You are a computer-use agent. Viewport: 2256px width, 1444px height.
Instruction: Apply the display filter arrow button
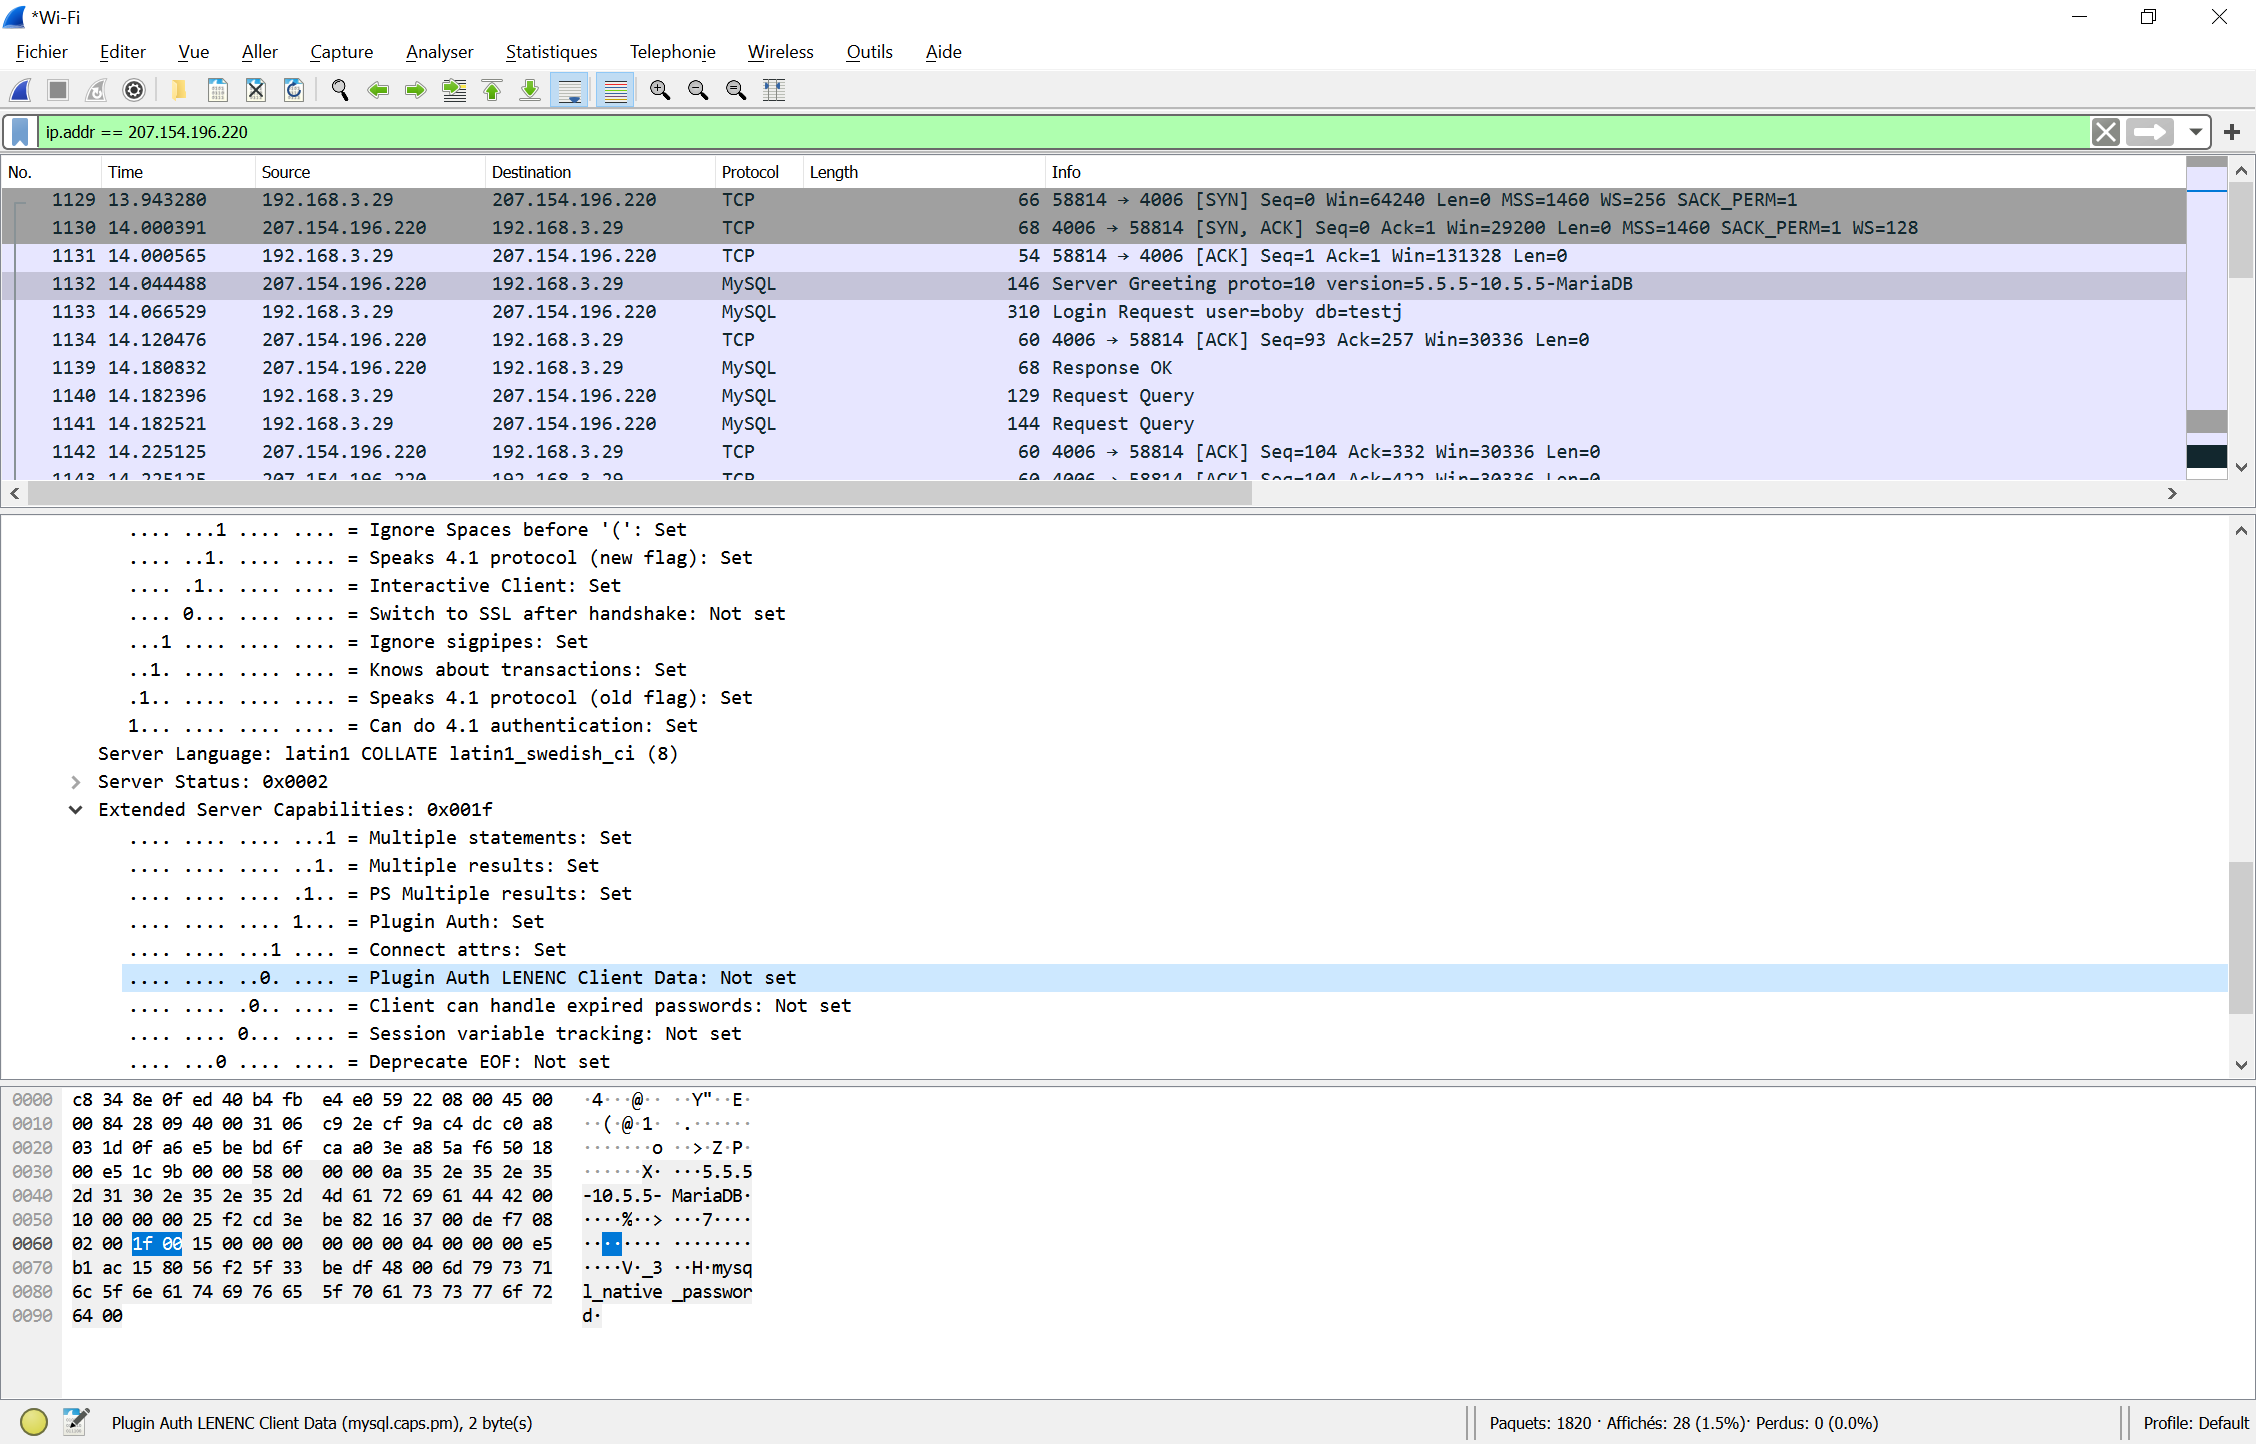pyautogui.click(x=2150, y=132)
